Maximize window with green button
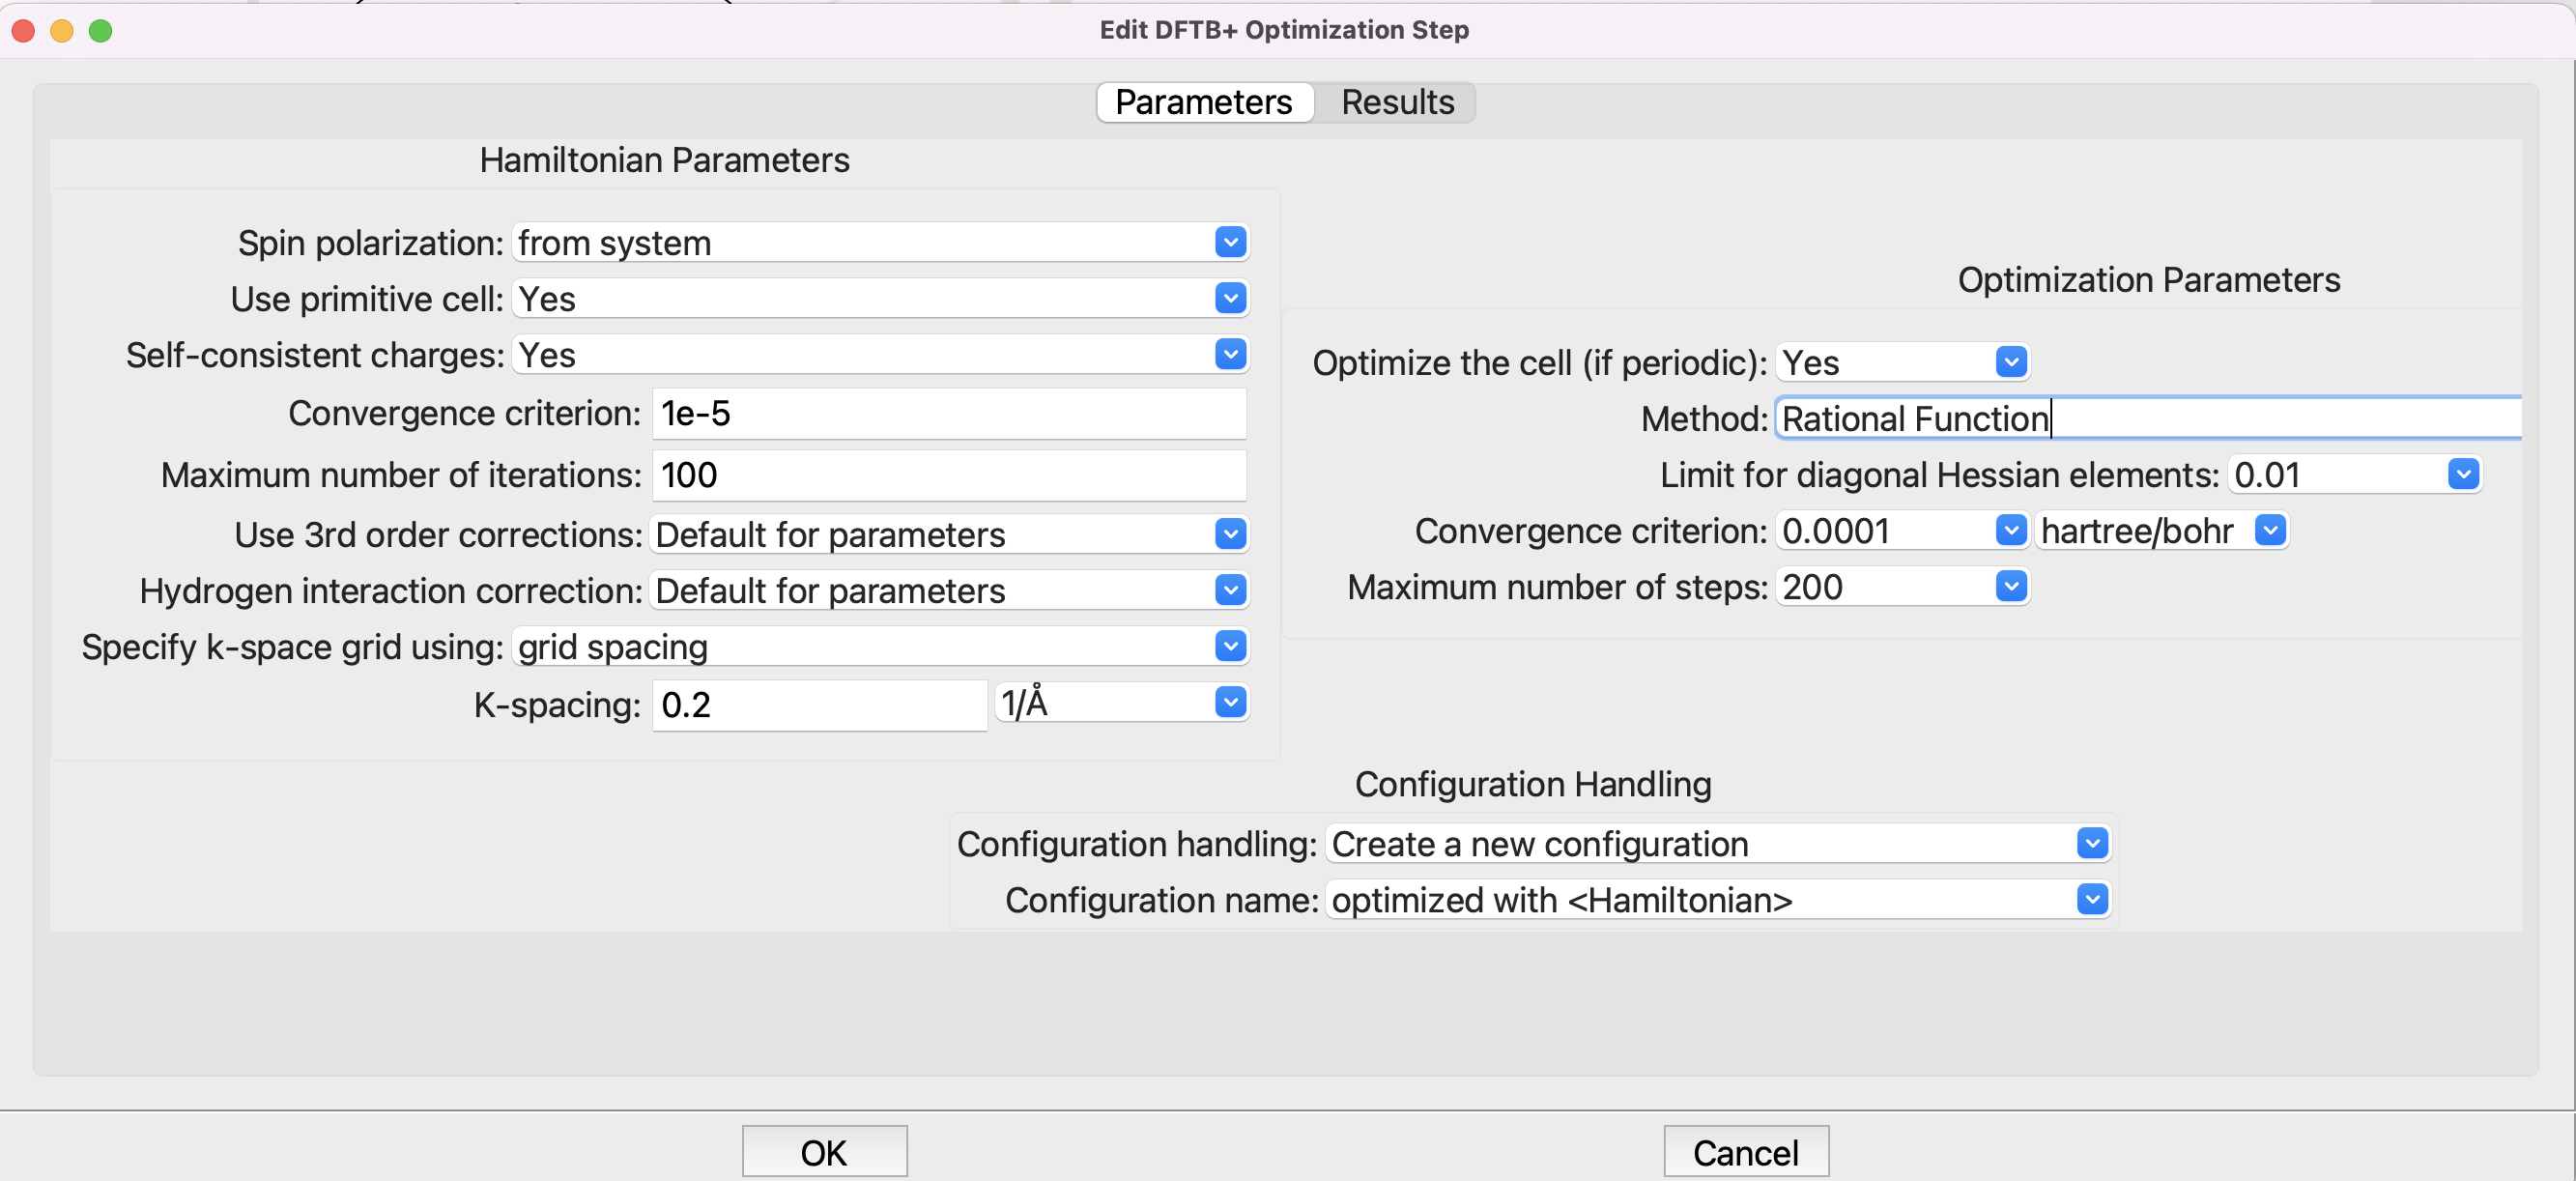Viewport: 2576px width, 1181px height. point(100,31)
